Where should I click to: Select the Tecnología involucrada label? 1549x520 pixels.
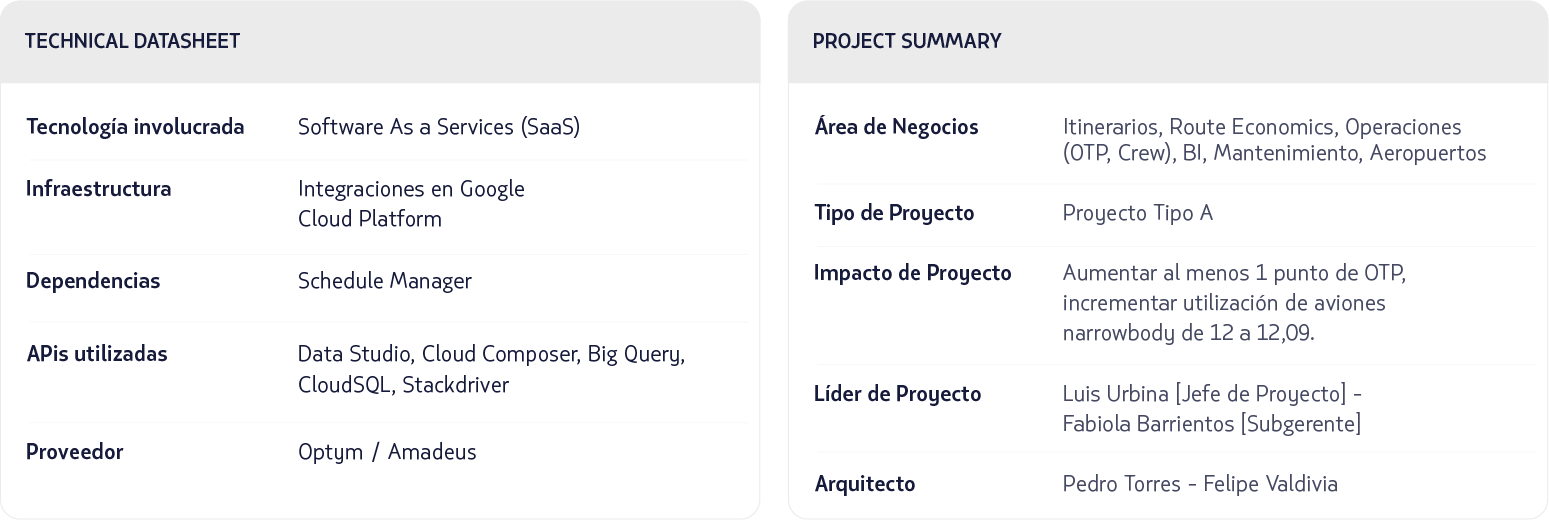tap(135, 127)
